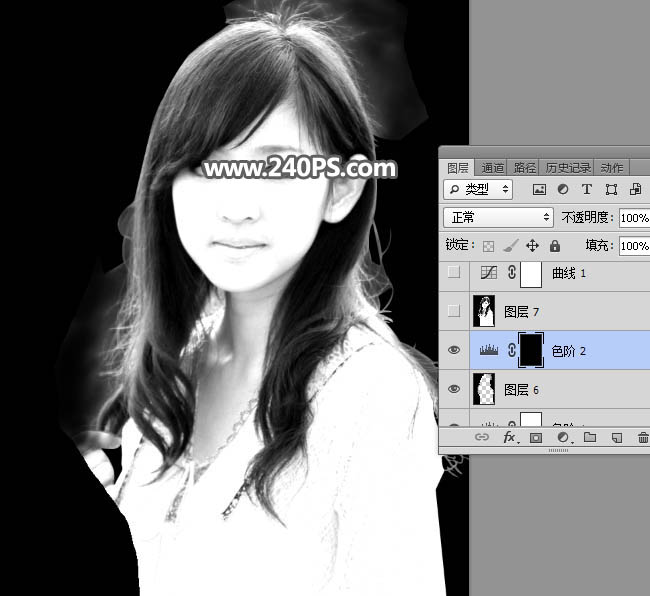Select the 图层 7 layer thumbnail

tap(484, 311)
